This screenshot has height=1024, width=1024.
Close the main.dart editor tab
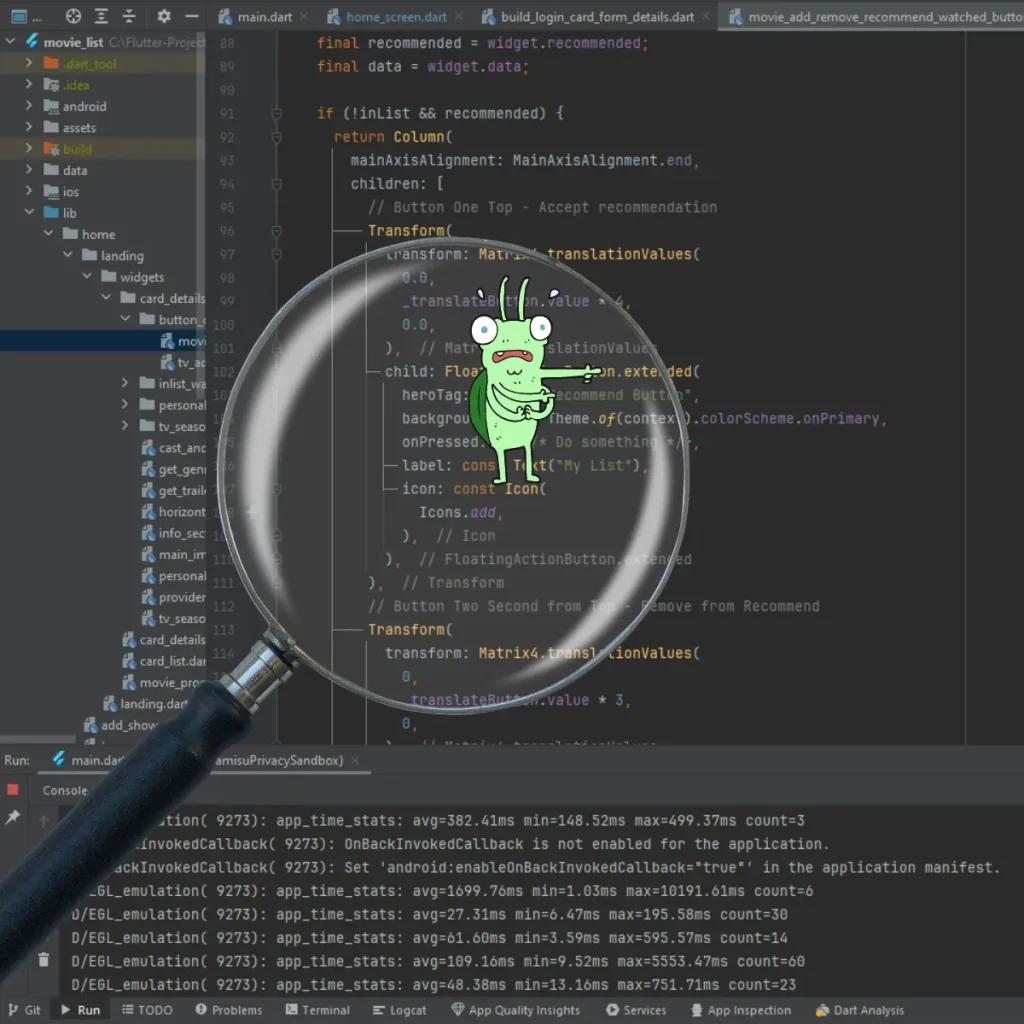click(x=304, y=16)
